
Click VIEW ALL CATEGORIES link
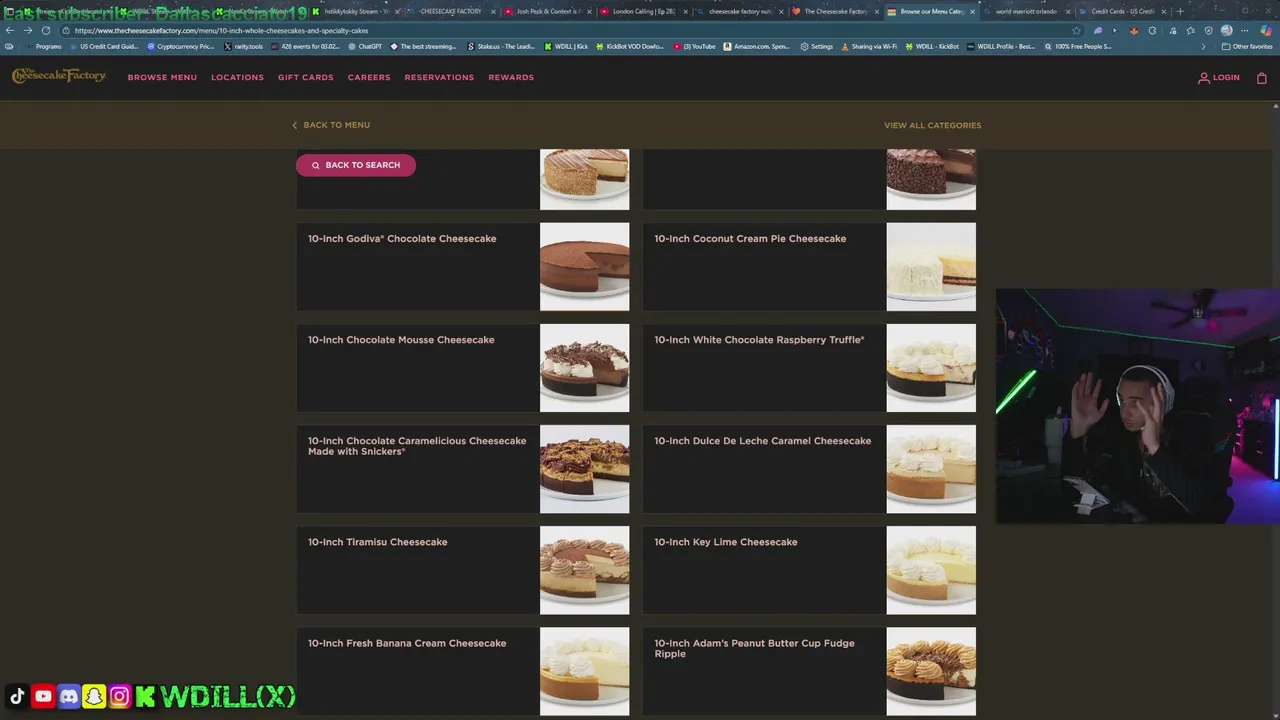click(932, 125)
